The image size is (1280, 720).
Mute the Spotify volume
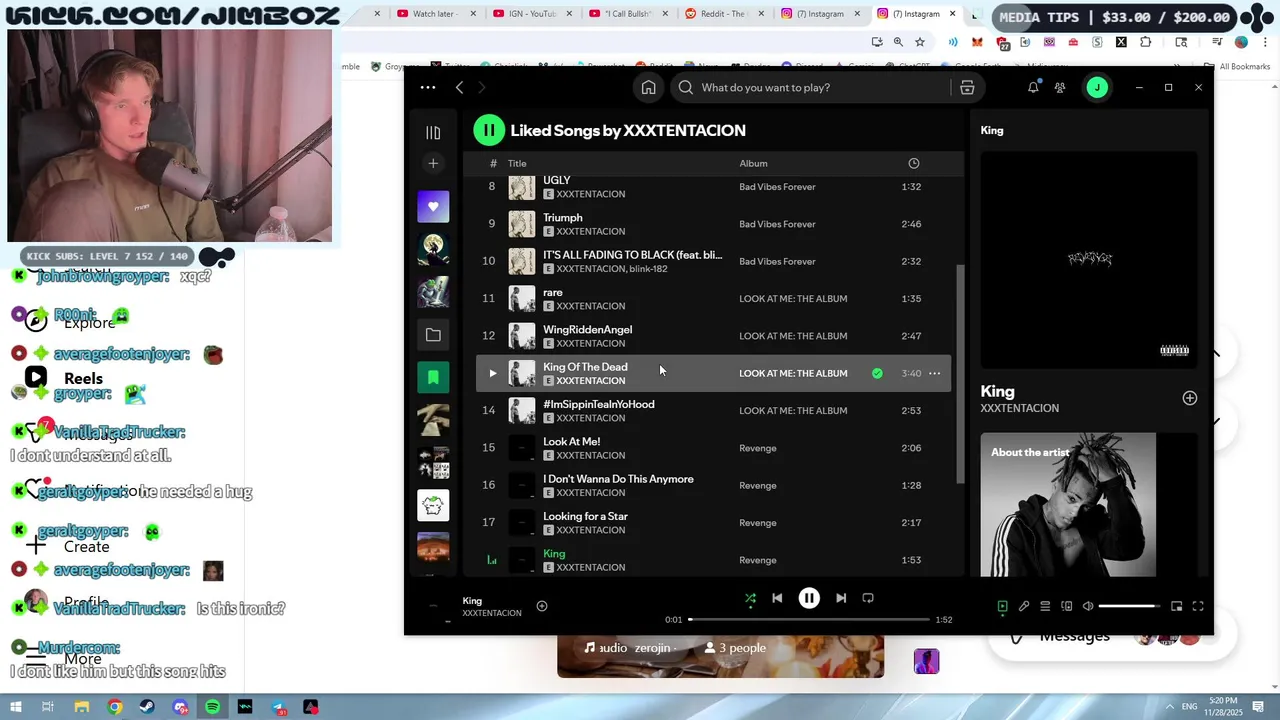point(1088,606)
